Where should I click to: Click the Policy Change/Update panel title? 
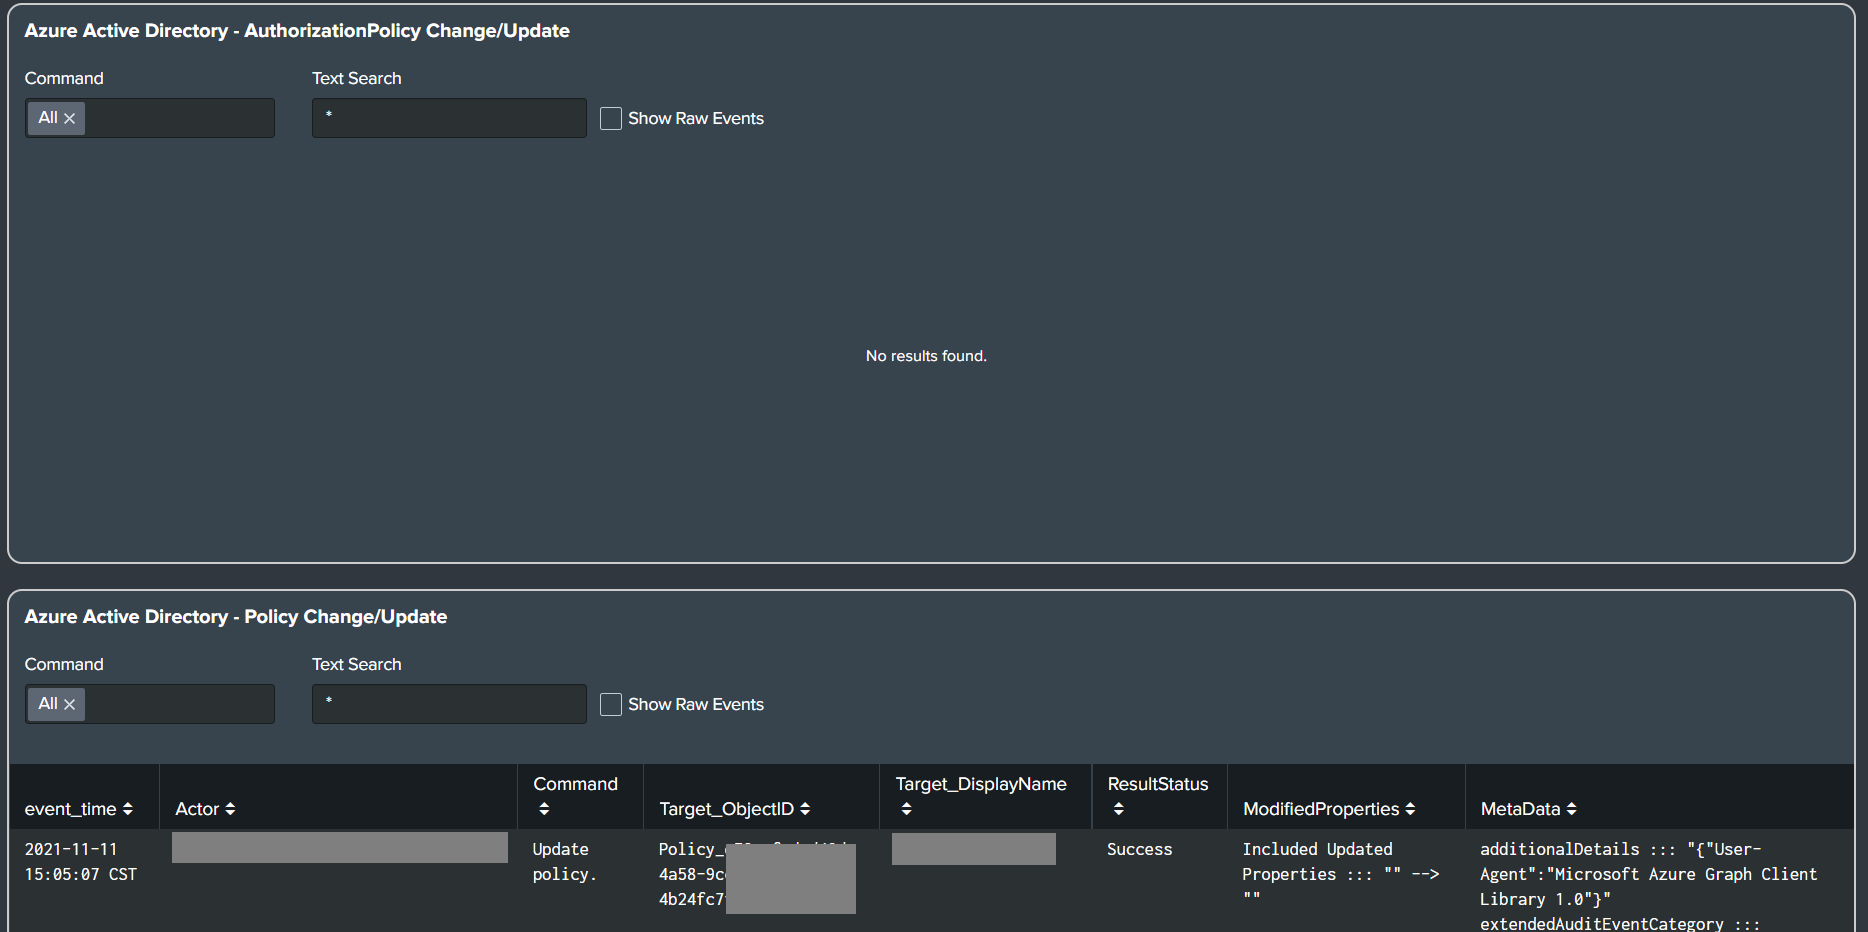(236, 617)
